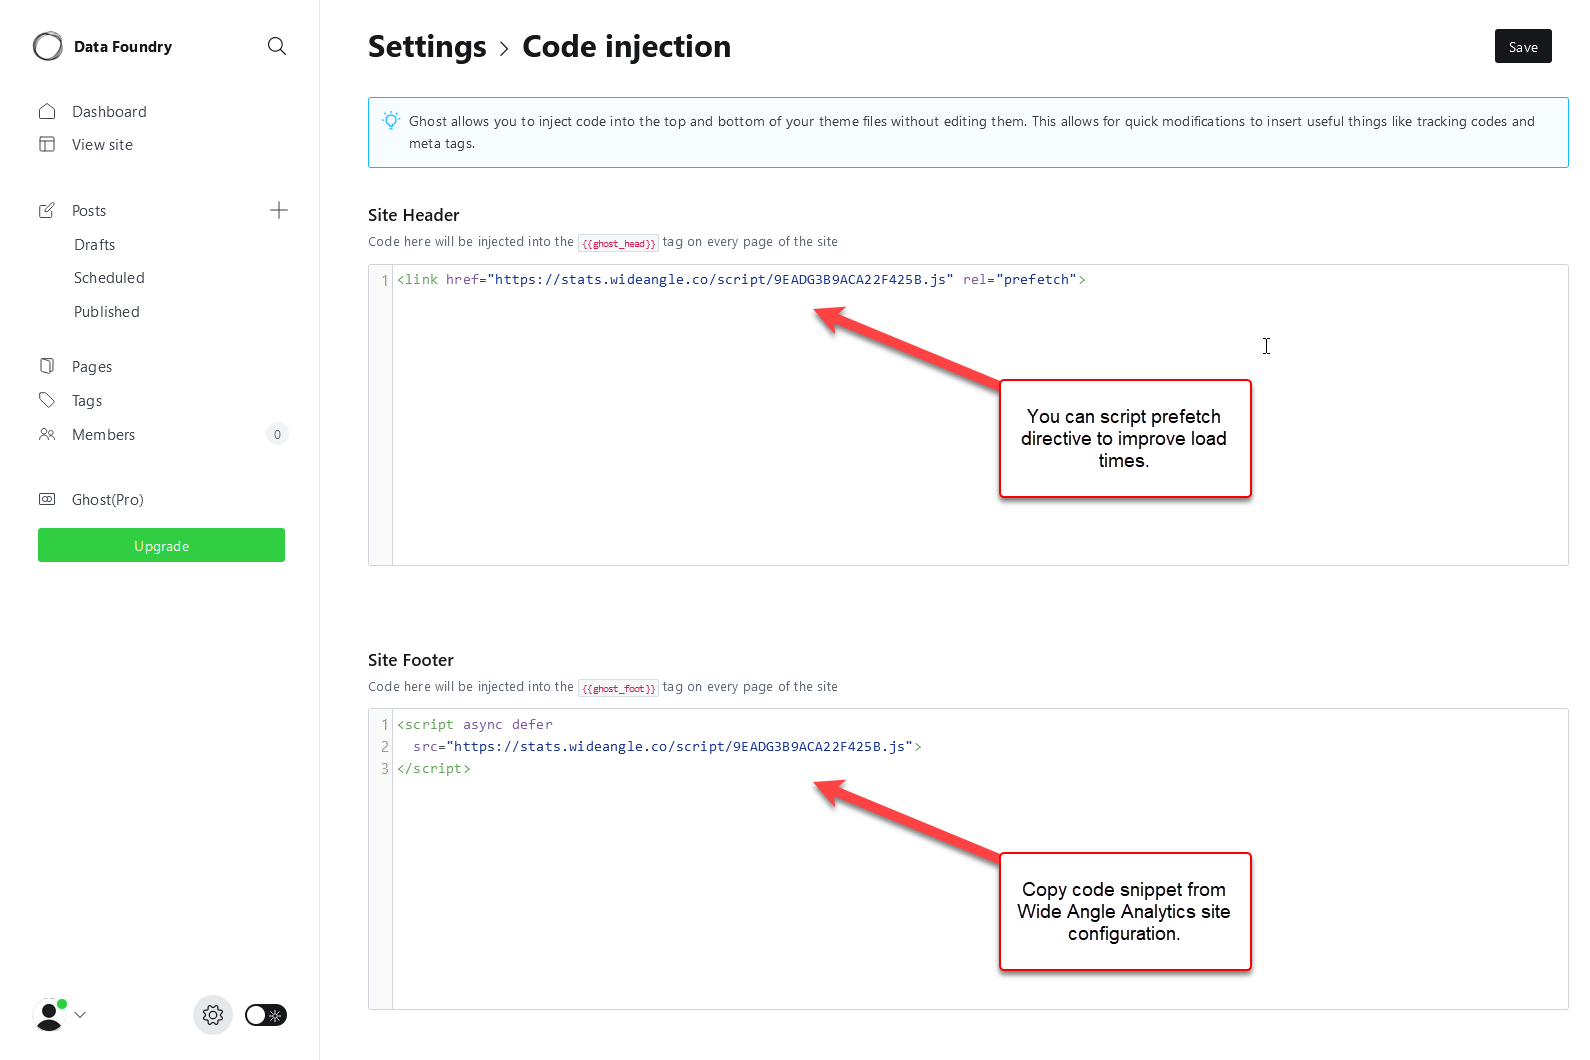This screenshot has width=1590, height=1060.
Task: Open Tags section
Action: (x=87, y=401)
